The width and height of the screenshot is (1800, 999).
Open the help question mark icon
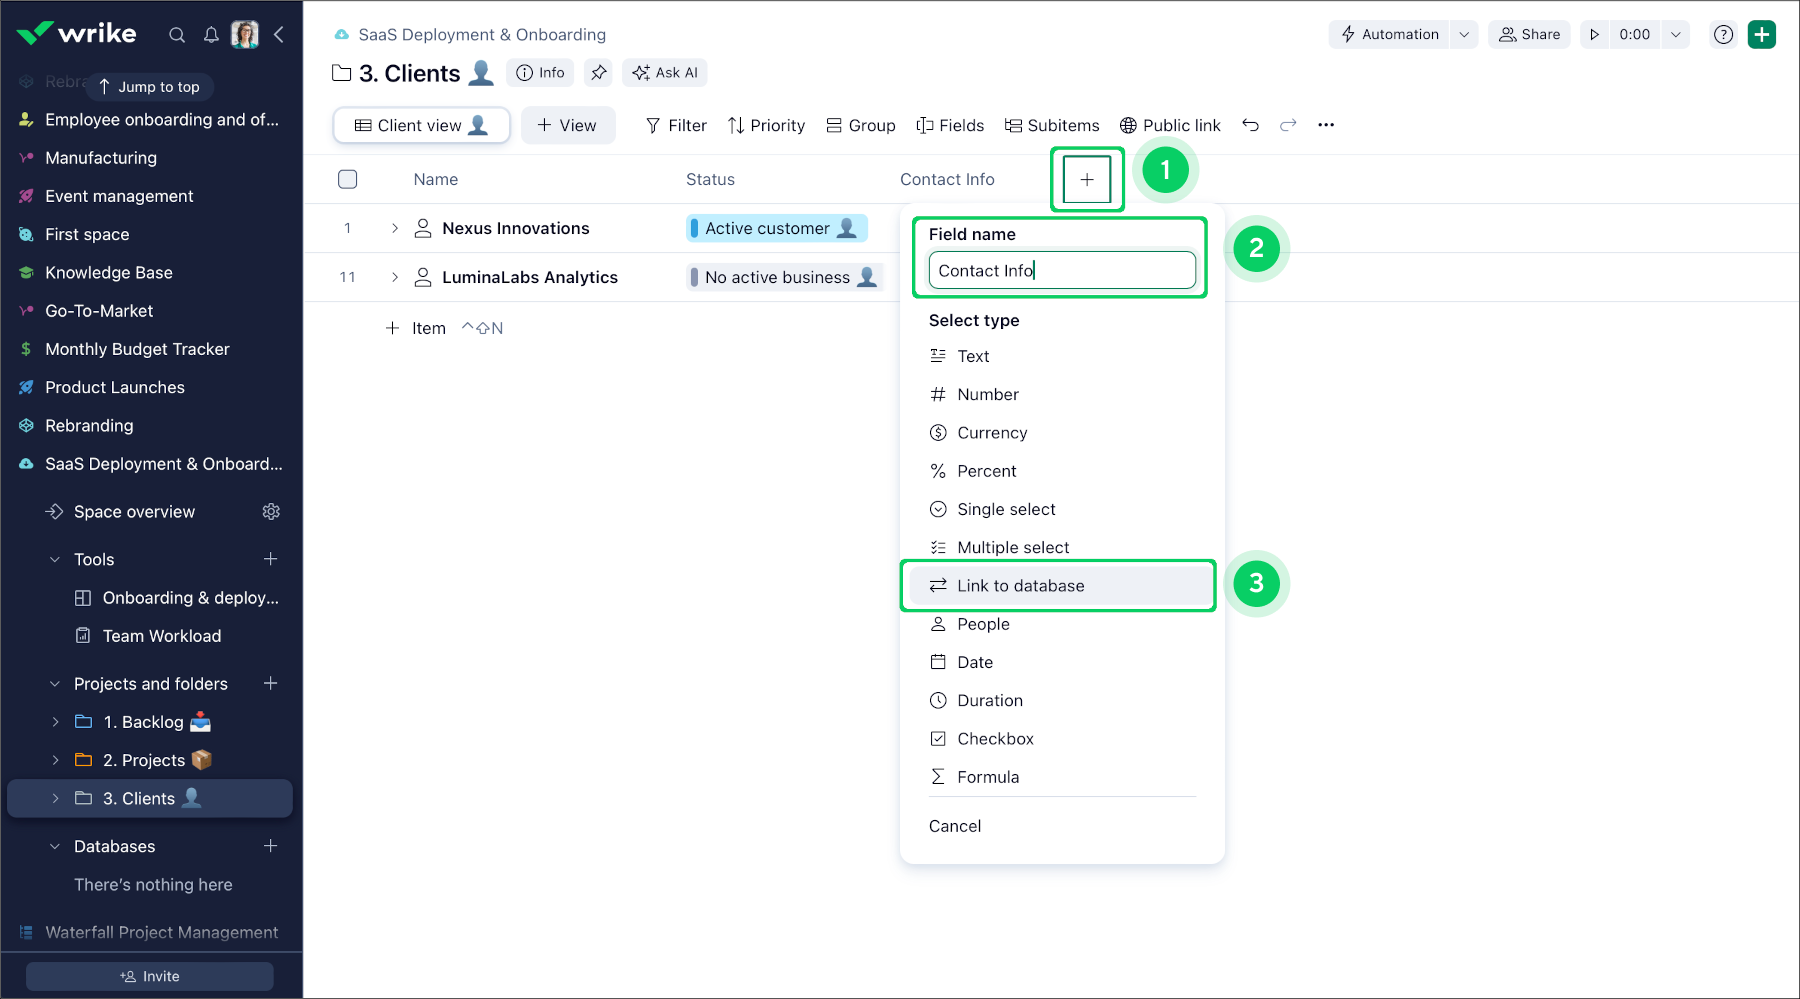point(1723,34)
